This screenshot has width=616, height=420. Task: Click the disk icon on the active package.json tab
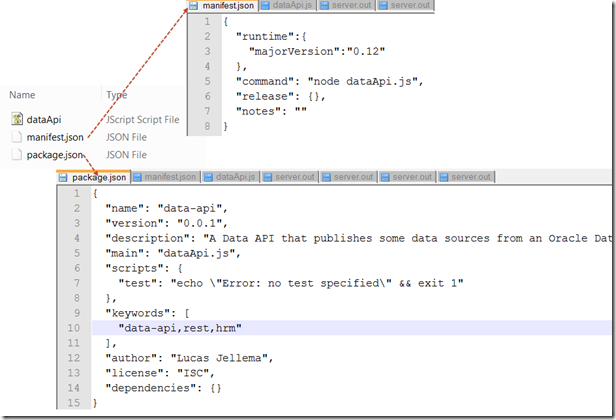63,178
